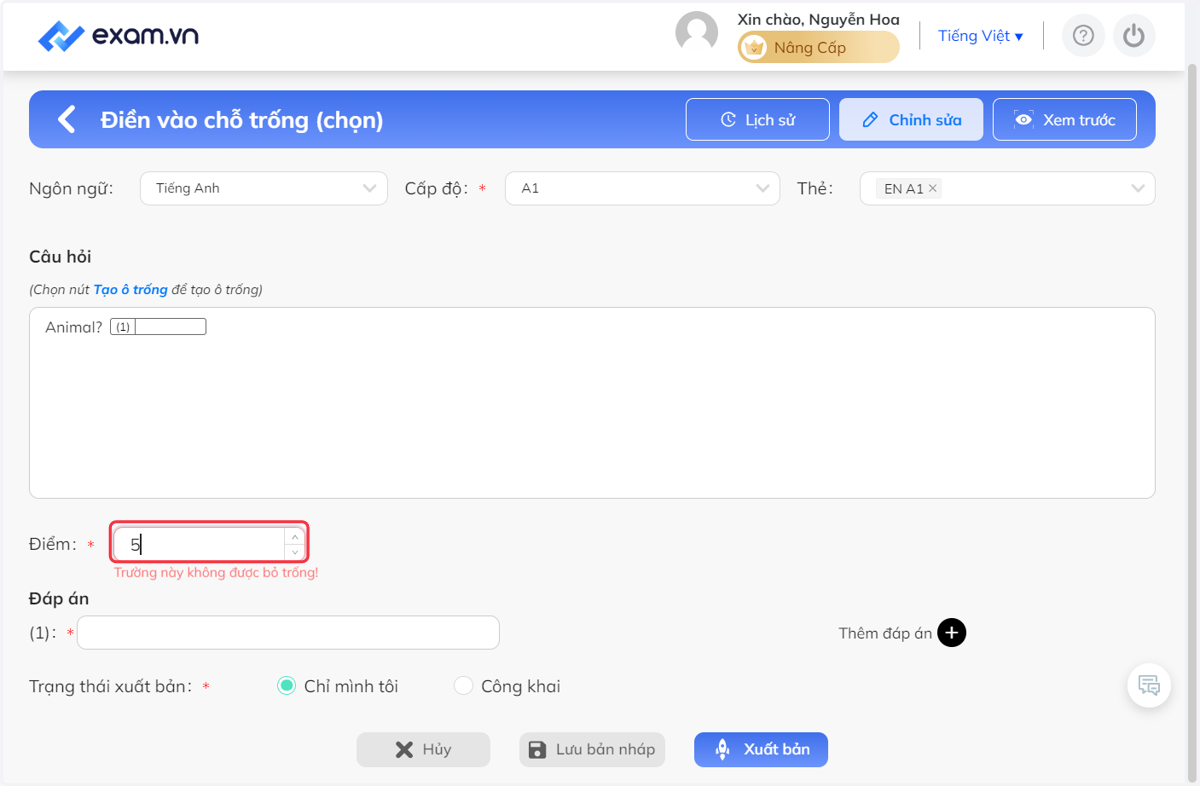The height and width of the screenshot is (786, 1200).
Task: Decrease Điểm with the down stepper arrow
Action: pos(294,552)
